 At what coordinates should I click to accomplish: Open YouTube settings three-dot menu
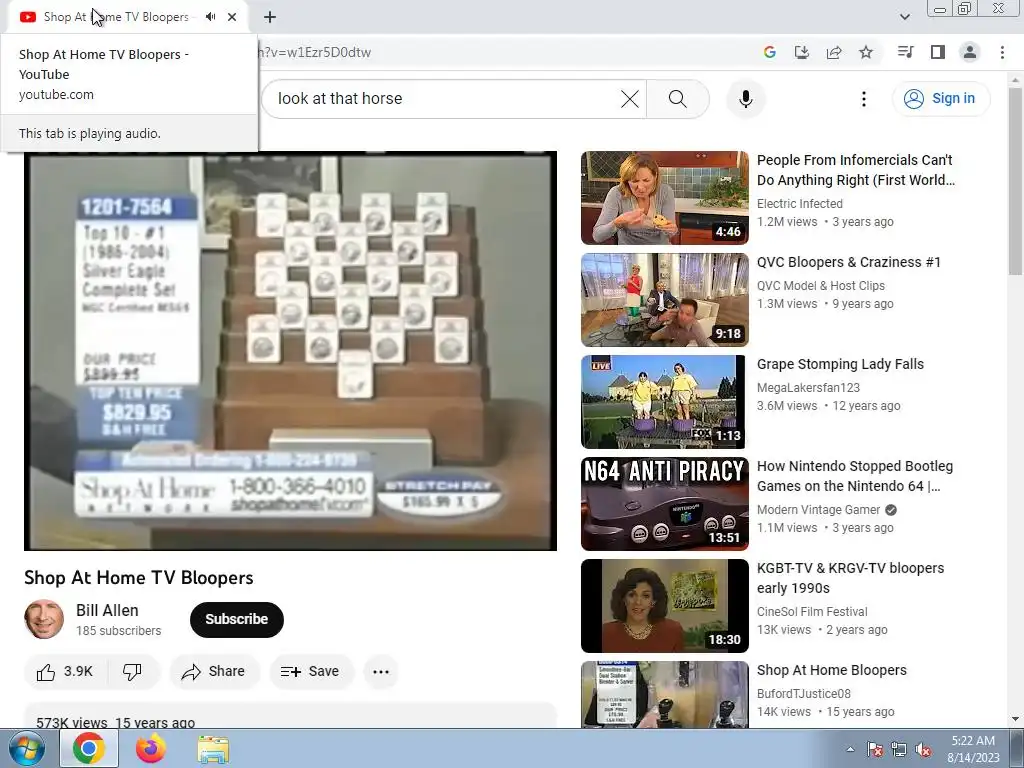863,99
